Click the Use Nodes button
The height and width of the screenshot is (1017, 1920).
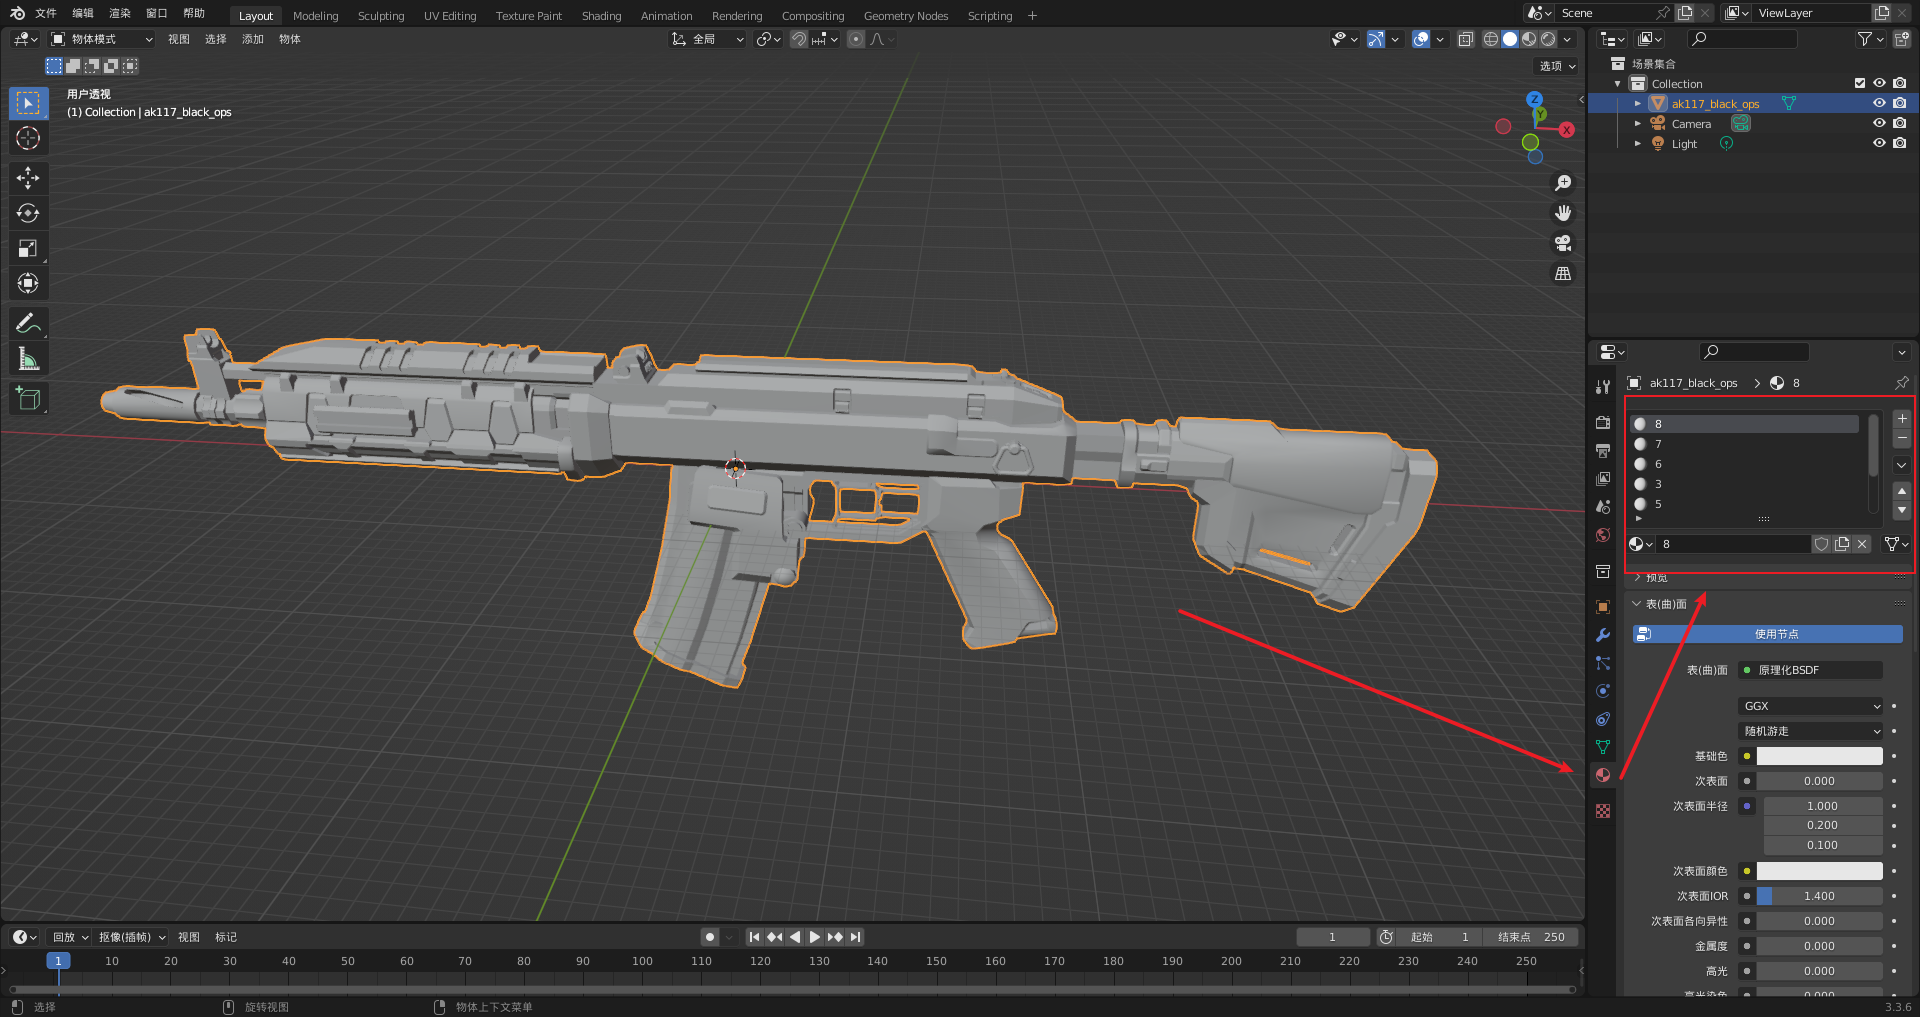point(1767,634)
